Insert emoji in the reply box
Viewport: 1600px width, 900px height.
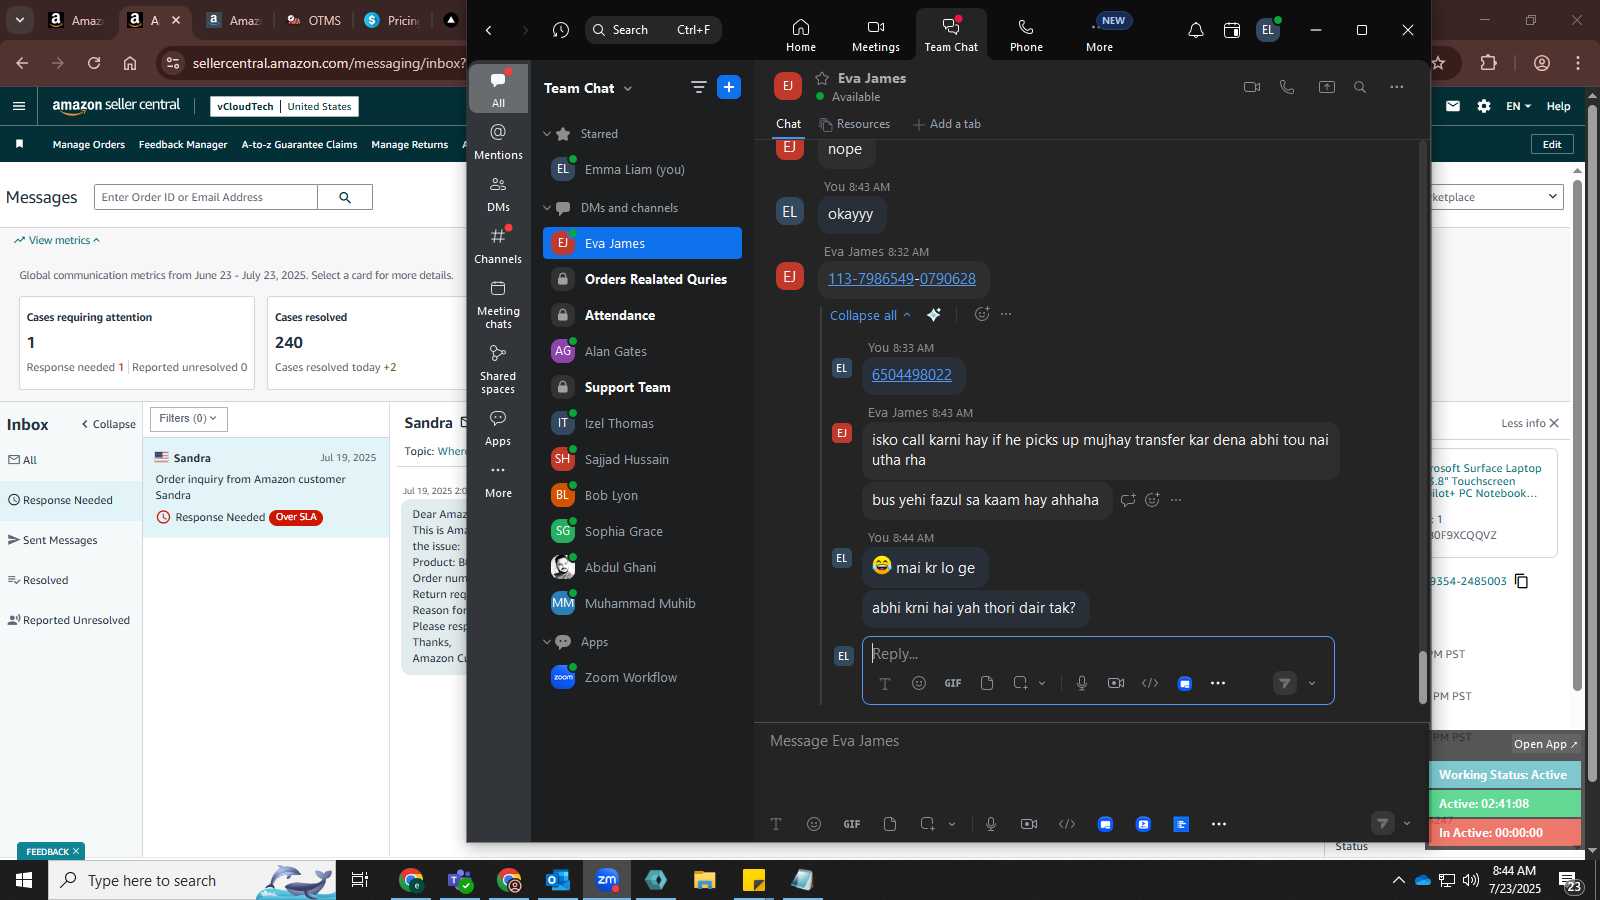(x=919, y=683)
